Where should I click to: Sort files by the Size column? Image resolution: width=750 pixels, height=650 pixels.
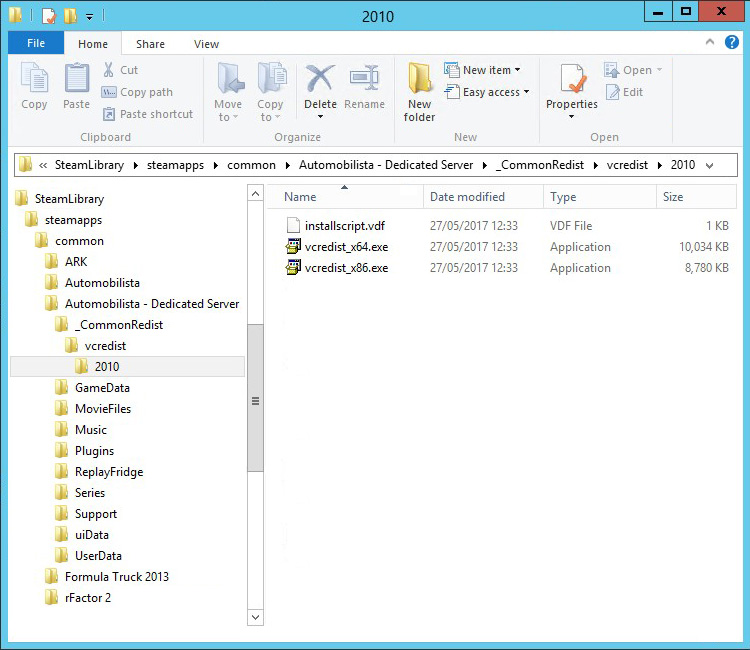pyautogui.click(x=696, y=197)
